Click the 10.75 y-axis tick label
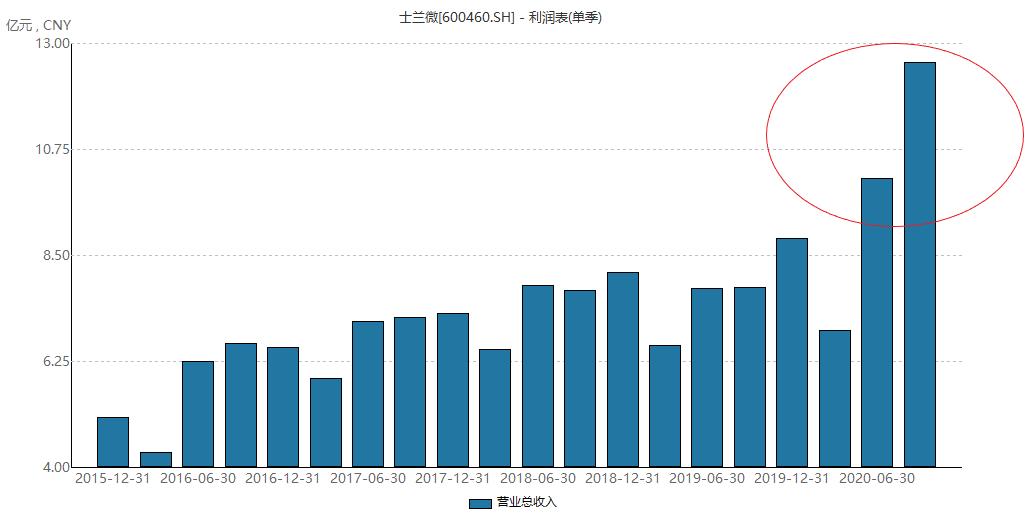Viewport: 1033px width, 523px height. pyautogui.click(x=53, y=150)
